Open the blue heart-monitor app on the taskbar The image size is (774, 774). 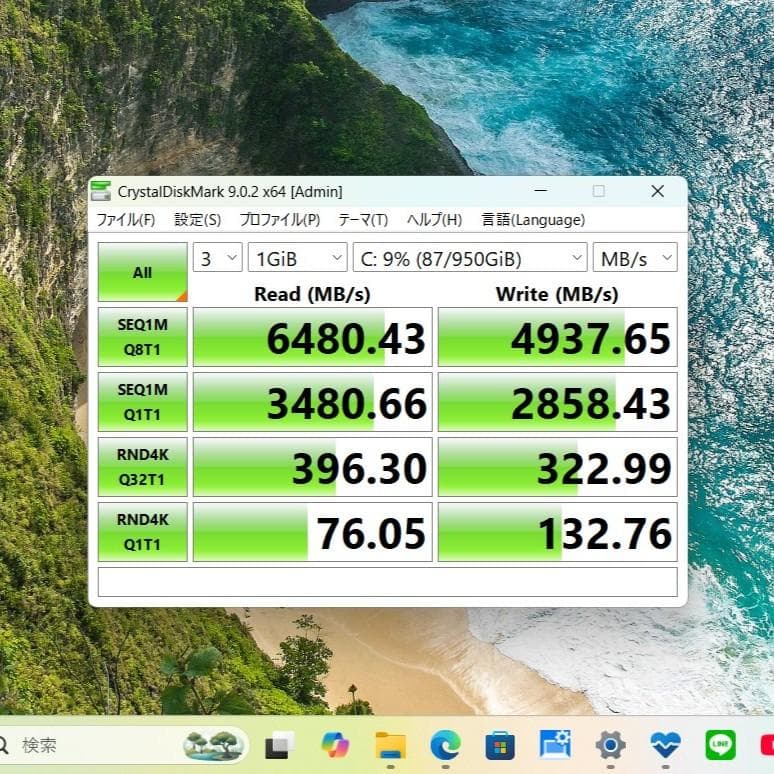(665, 745)
